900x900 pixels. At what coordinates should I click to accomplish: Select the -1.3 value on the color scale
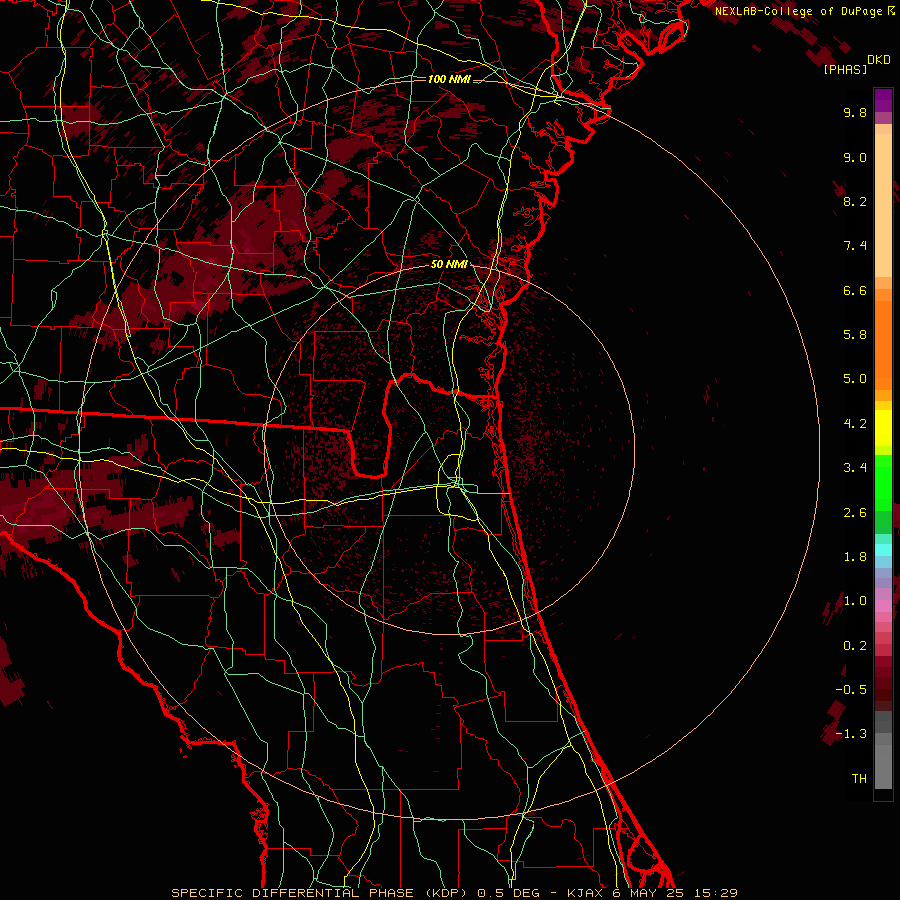[x=851, y=734]
